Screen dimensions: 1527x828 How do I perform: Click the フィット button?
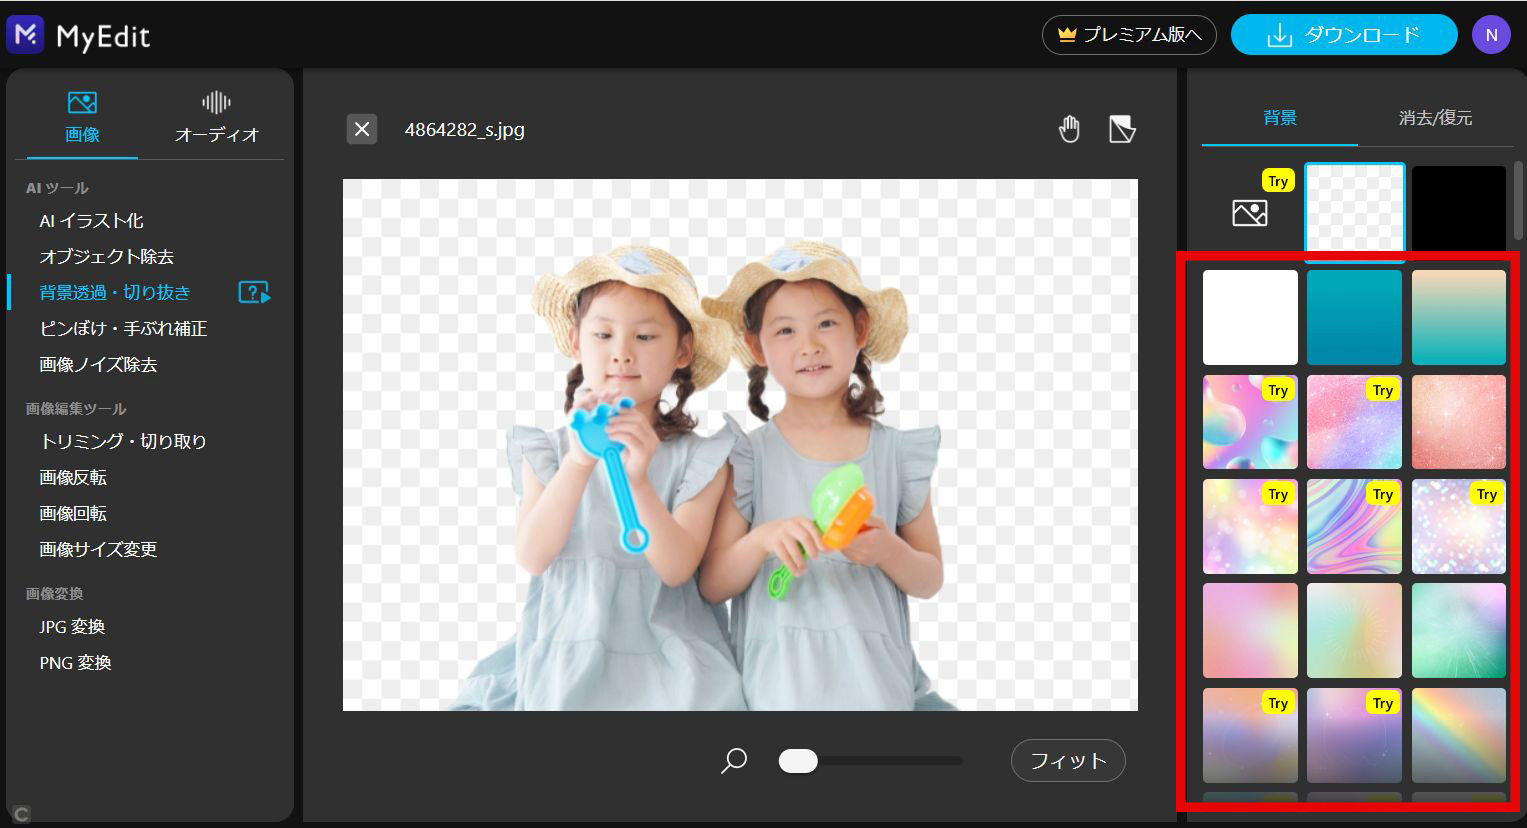click(x=1067, y=761)
